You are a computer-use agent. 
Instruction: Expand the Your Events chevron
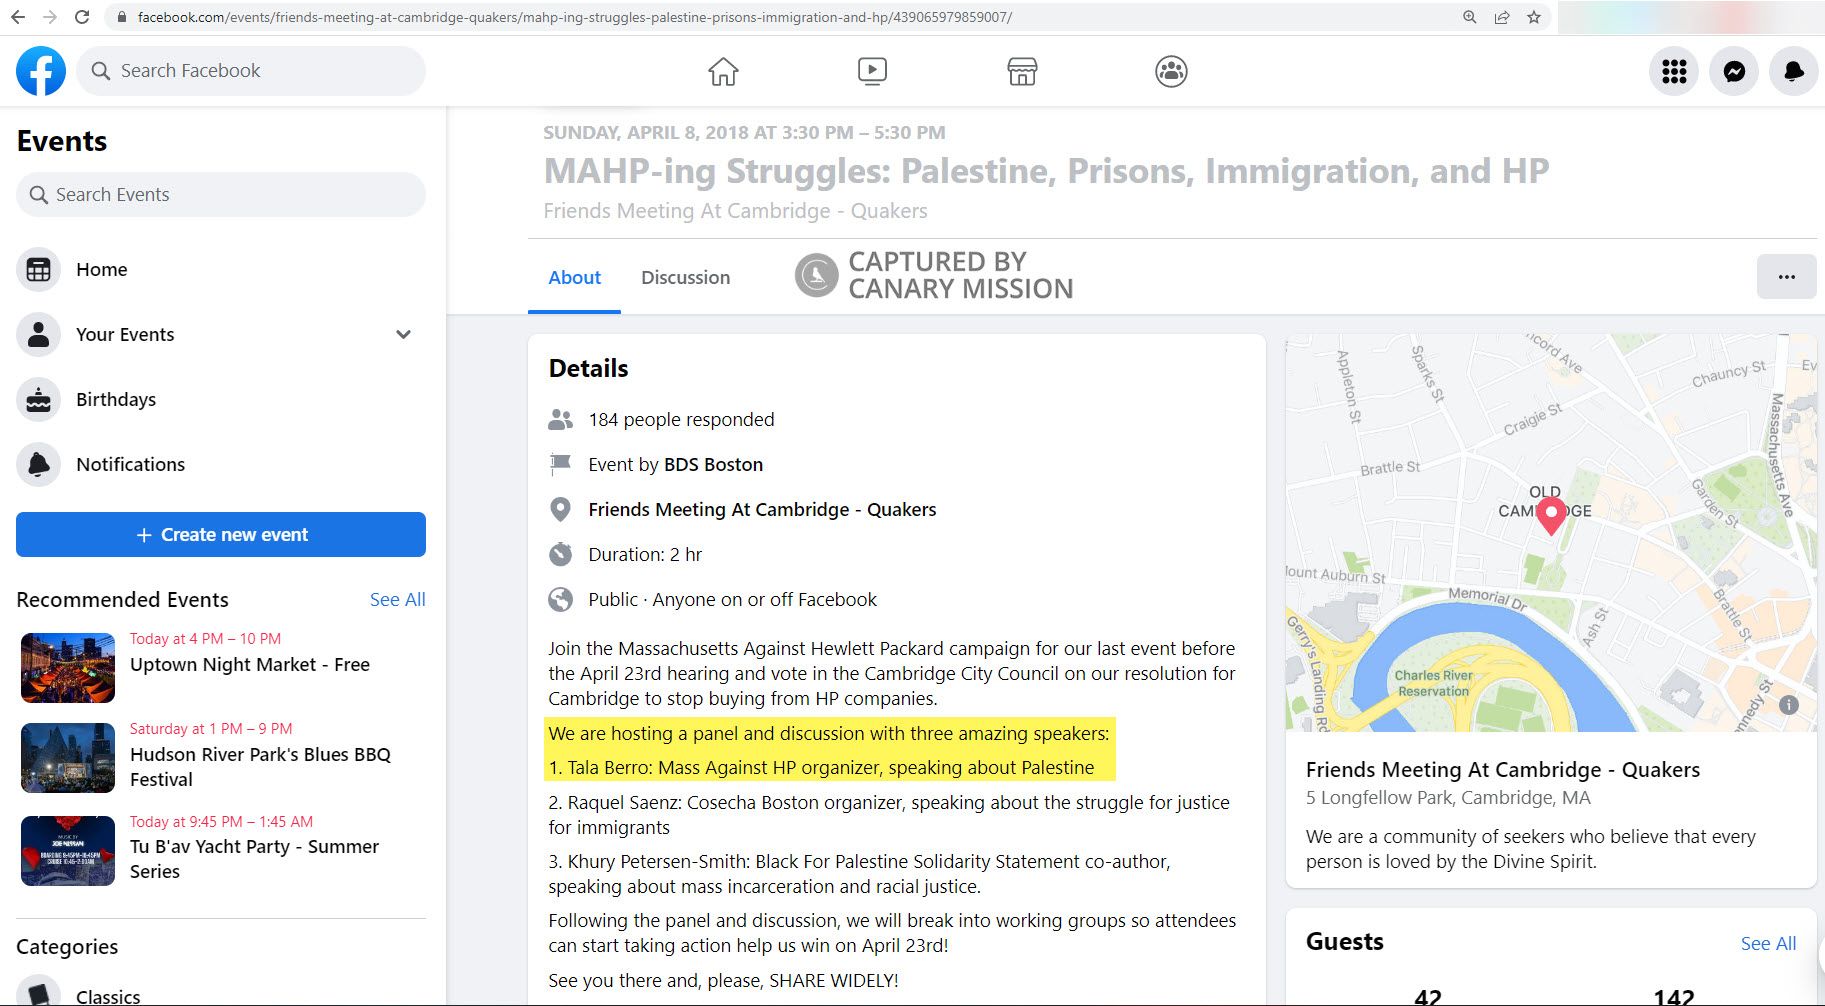(403, 335)
